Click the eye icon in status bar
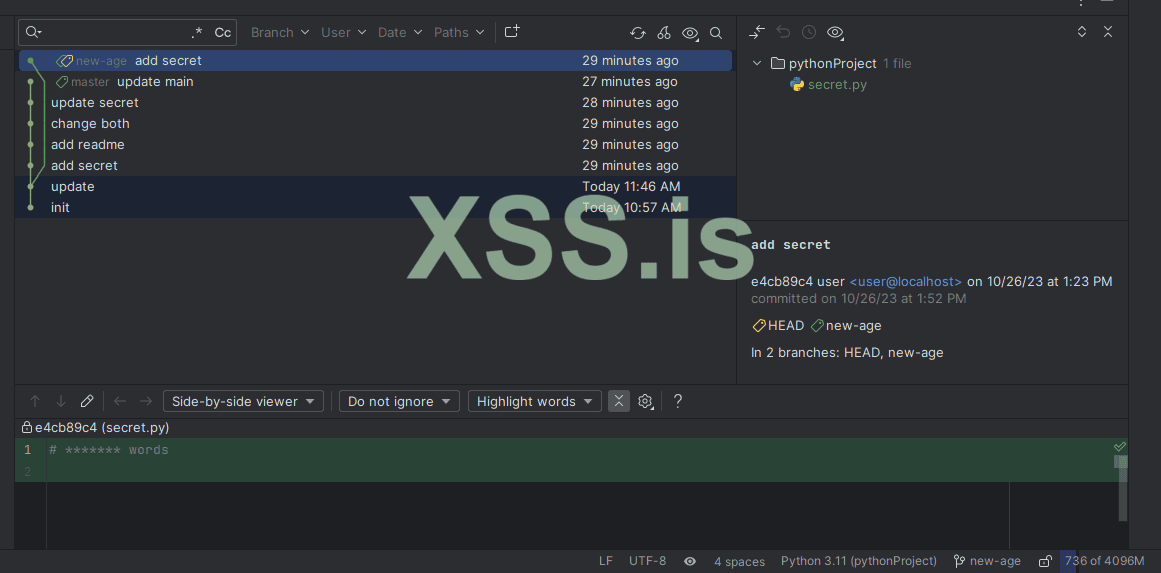The image size is (1161, 573). pyautogui.click(x=690, y=561)
